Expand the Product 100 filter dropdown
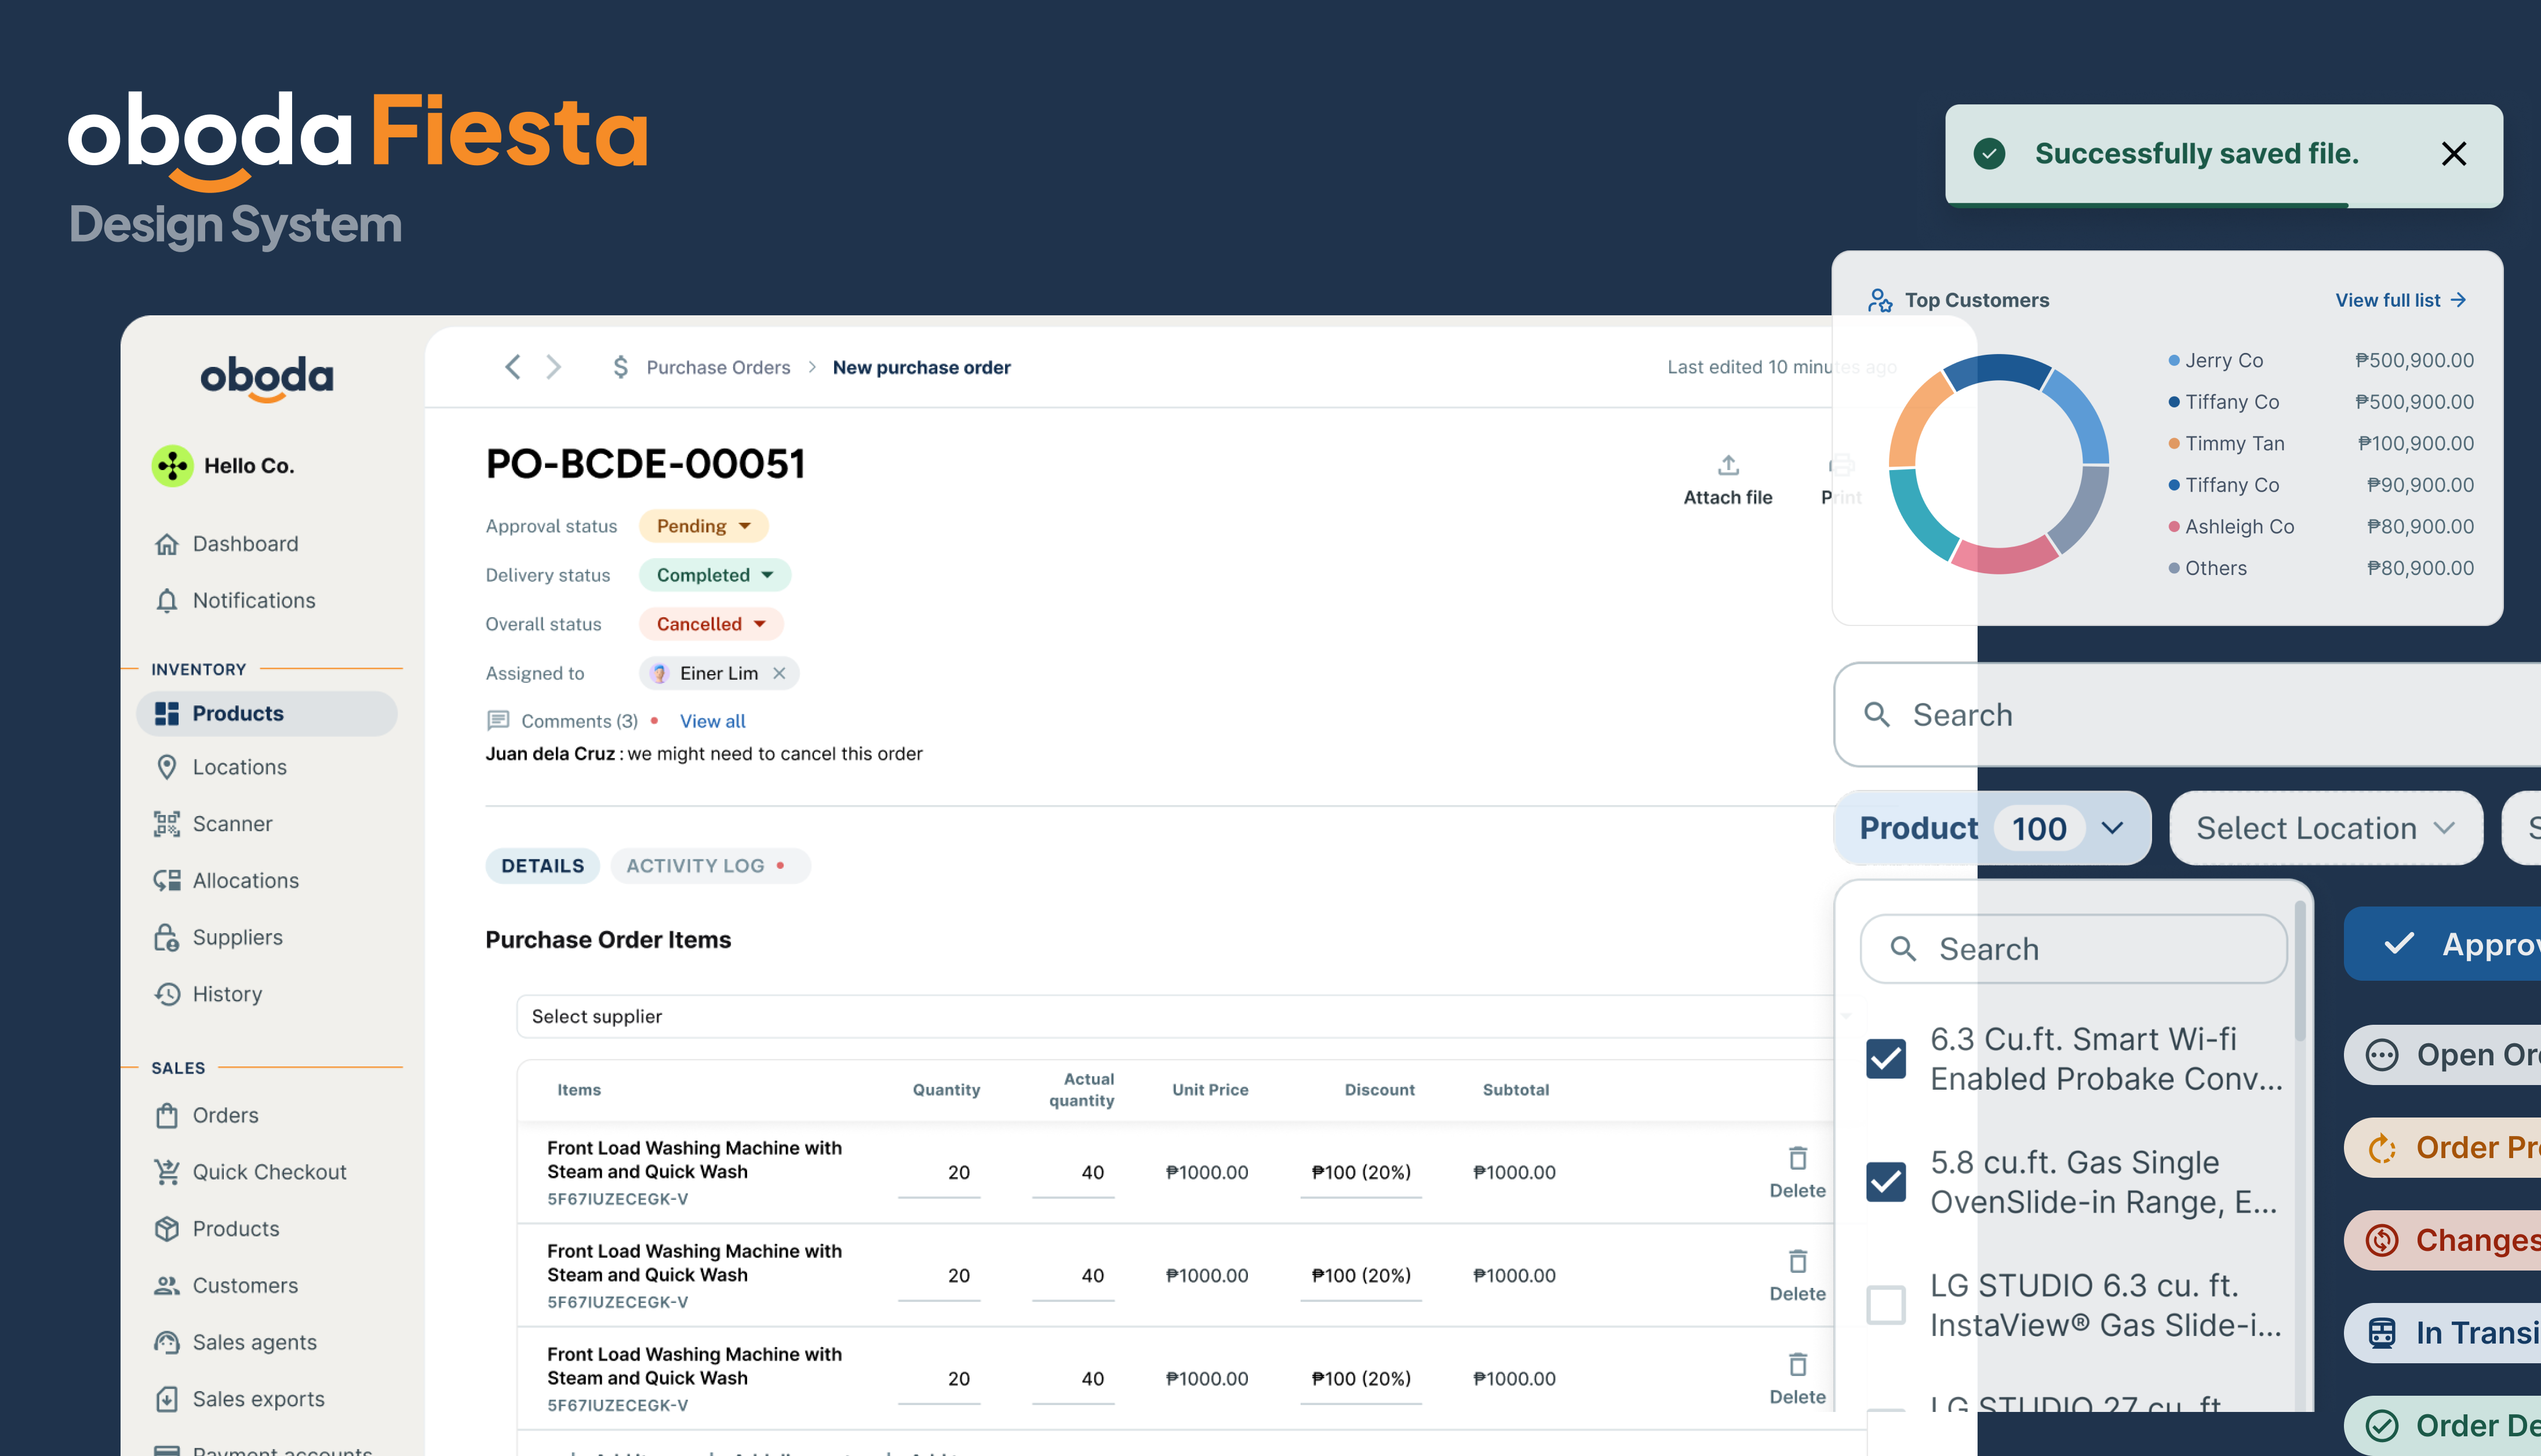 click(x=1992, y=828)
